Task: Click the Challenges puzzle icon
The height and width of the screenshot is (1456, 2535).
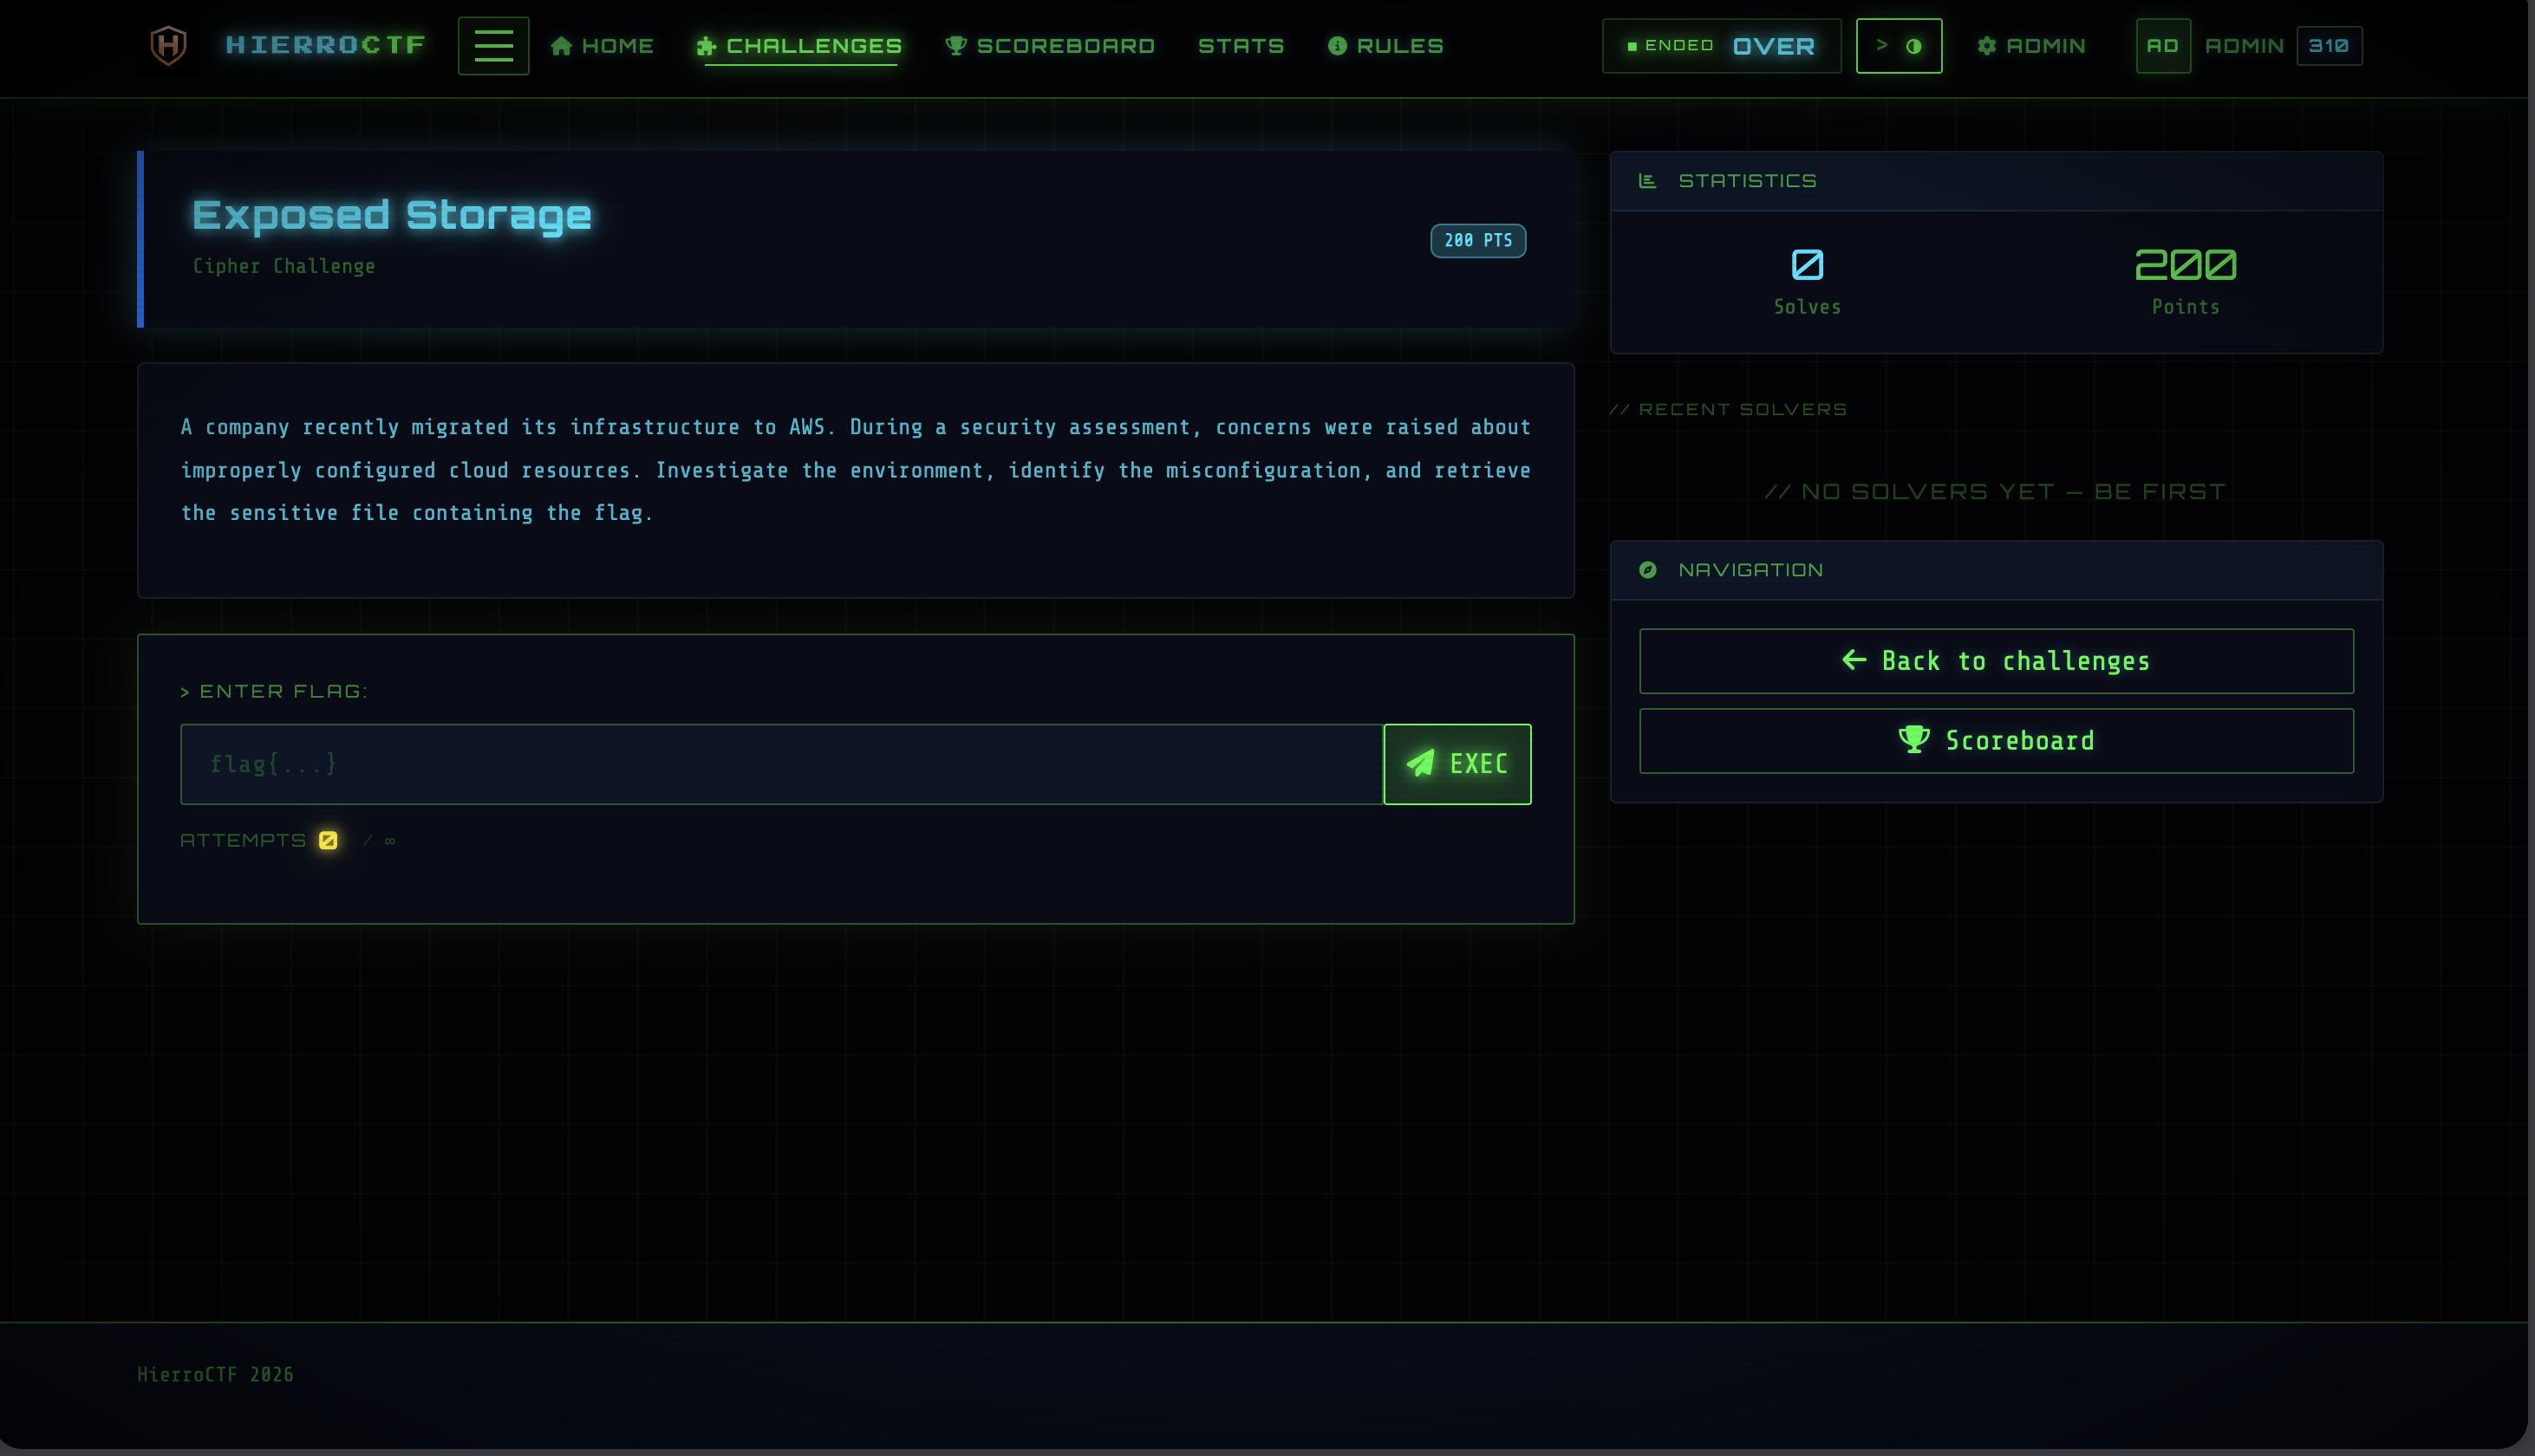Action: click(706, 46)
